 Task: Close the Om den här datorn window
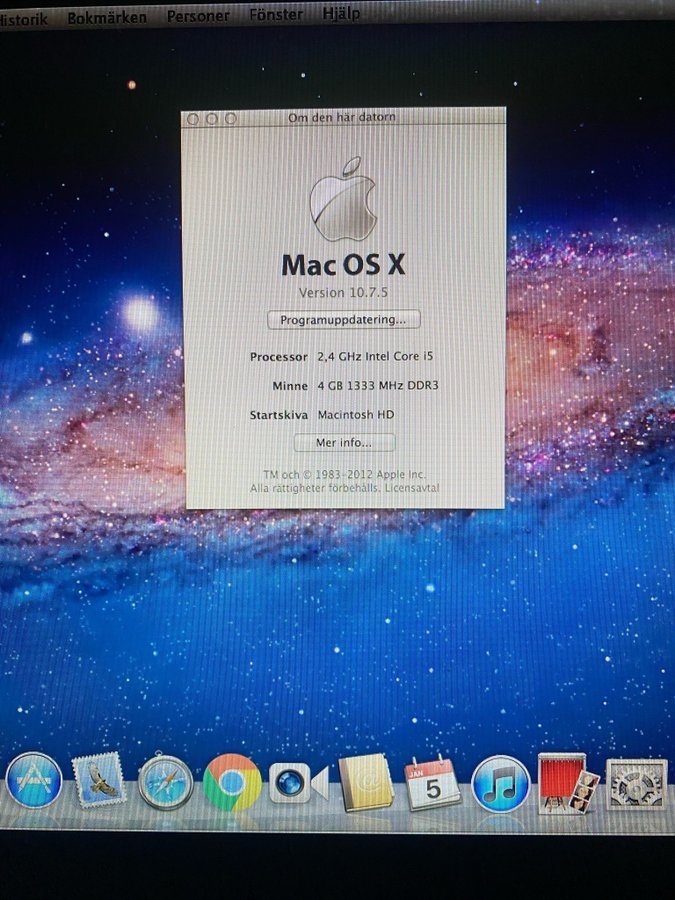click(x=193, y=118)
